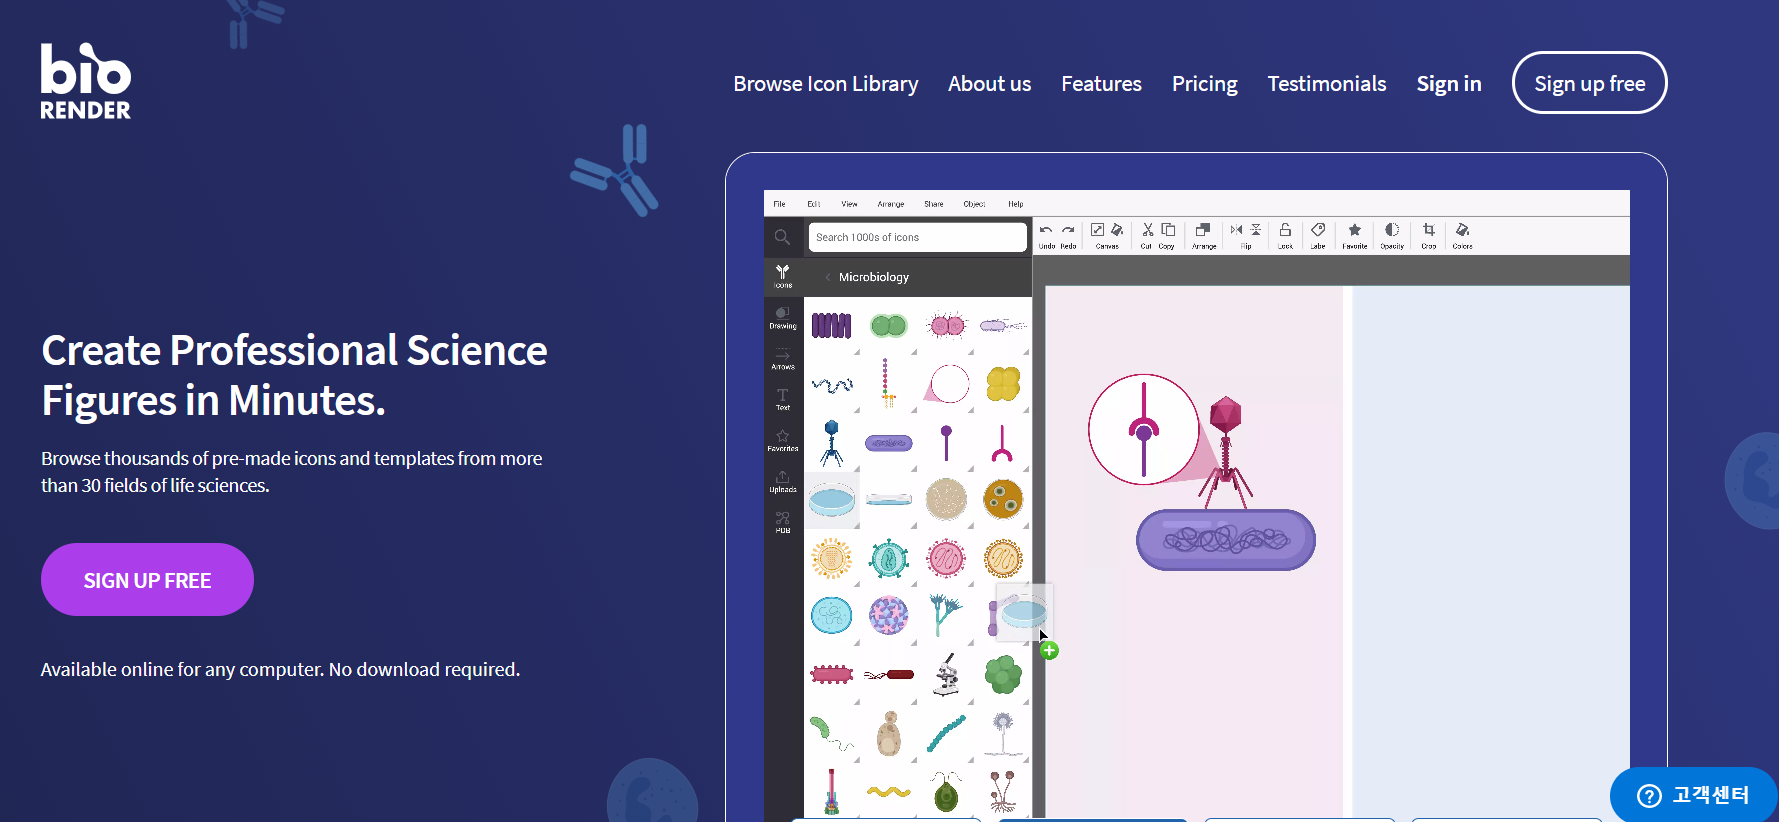Viewport: 1779px width, 822px height.
Task: Select the purple bacterium on the canvas
Action: click(x=1225, y=540)
